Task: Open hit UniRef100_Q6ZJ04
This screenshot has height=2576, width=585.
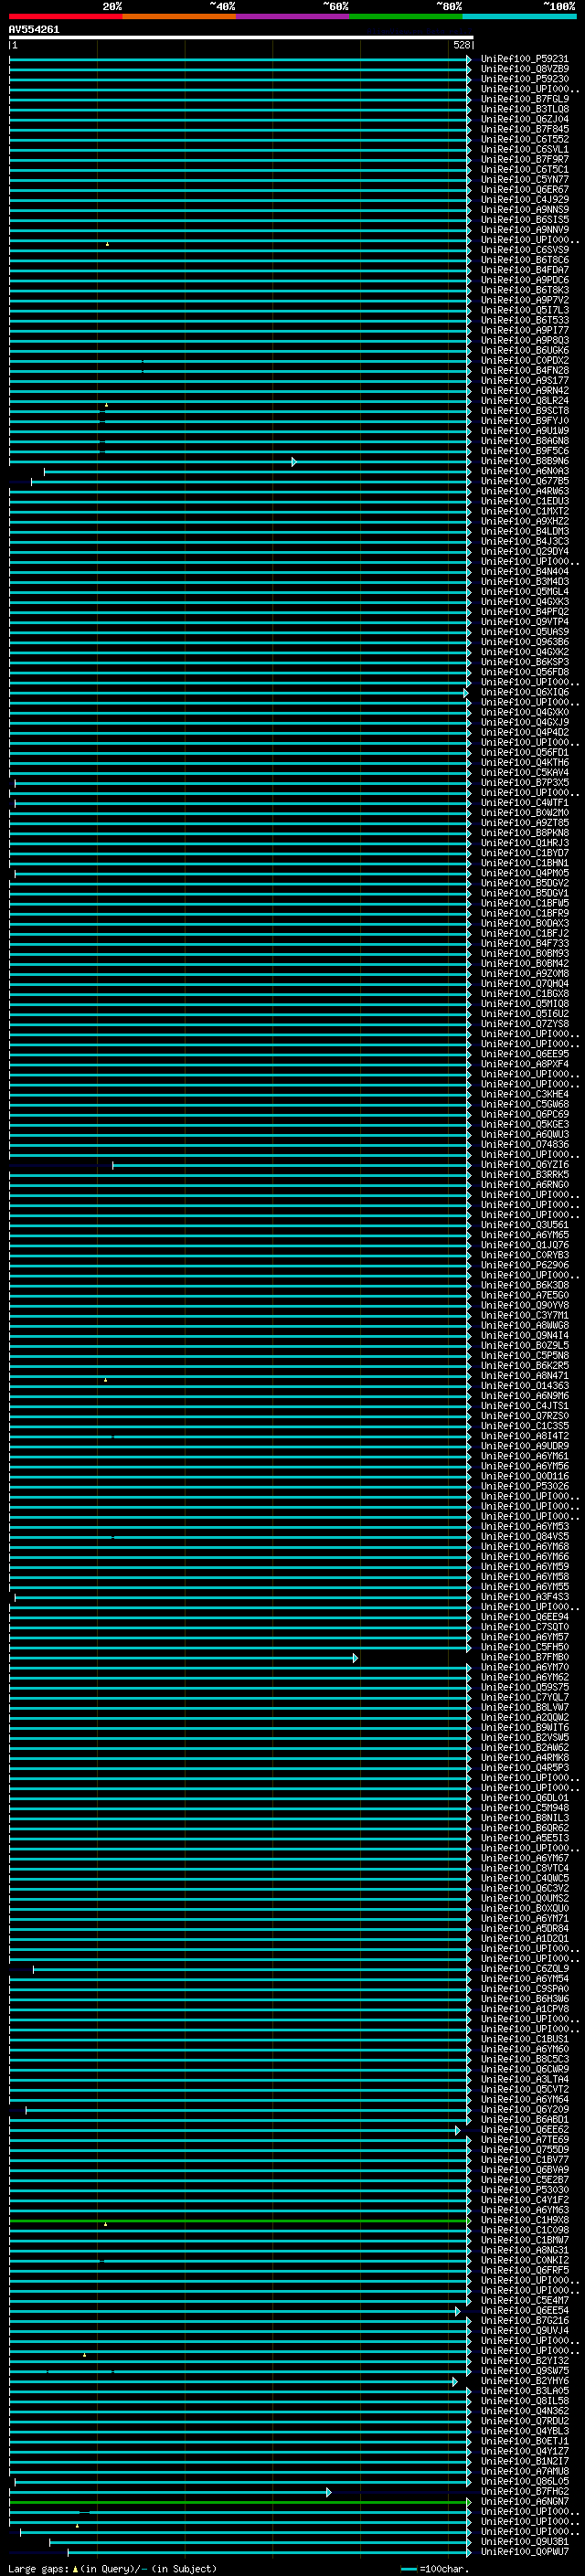Action: click(524, 119)
